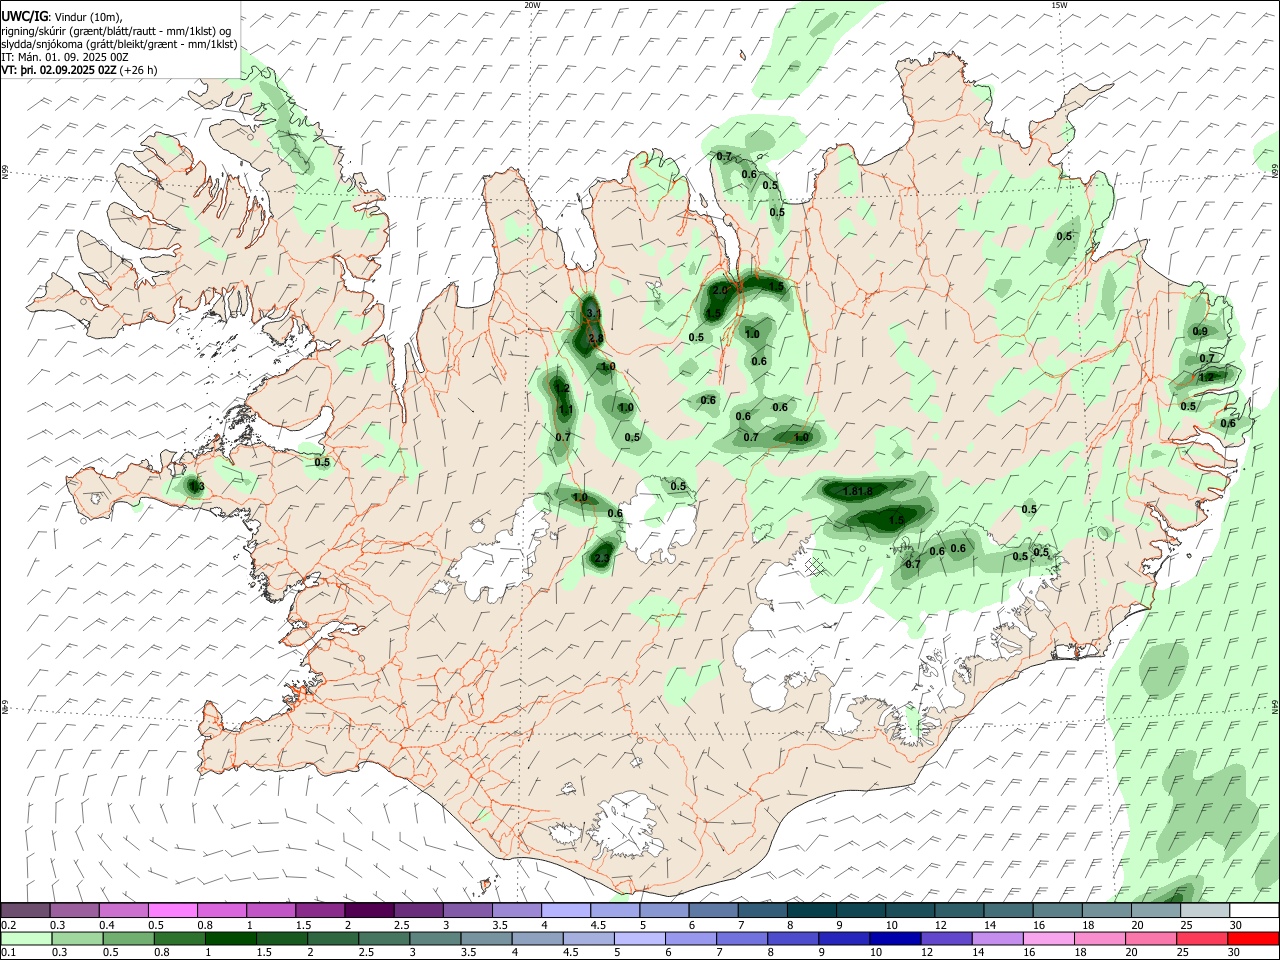This screenshot has height=960, width=1280.
Task: Select the dark teal swatch between 8 and 9
Action: [810, 911]
